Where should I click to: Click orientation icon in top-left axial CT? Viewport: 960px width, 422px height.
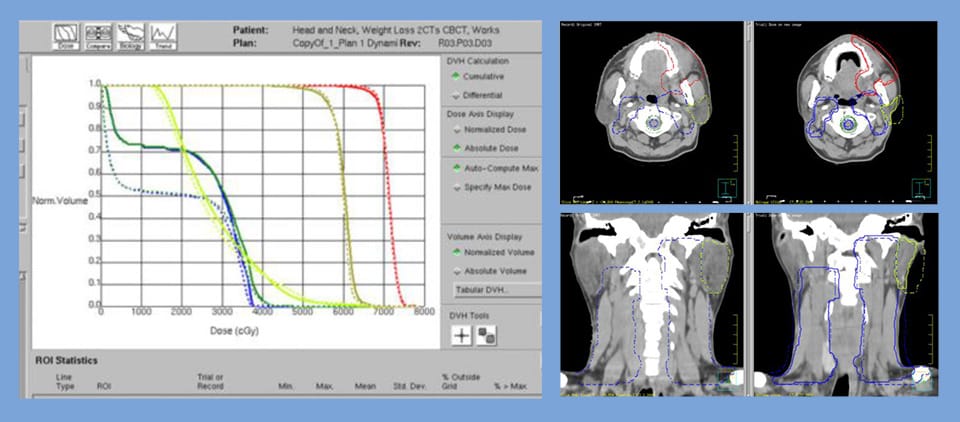tap(725, 187)
